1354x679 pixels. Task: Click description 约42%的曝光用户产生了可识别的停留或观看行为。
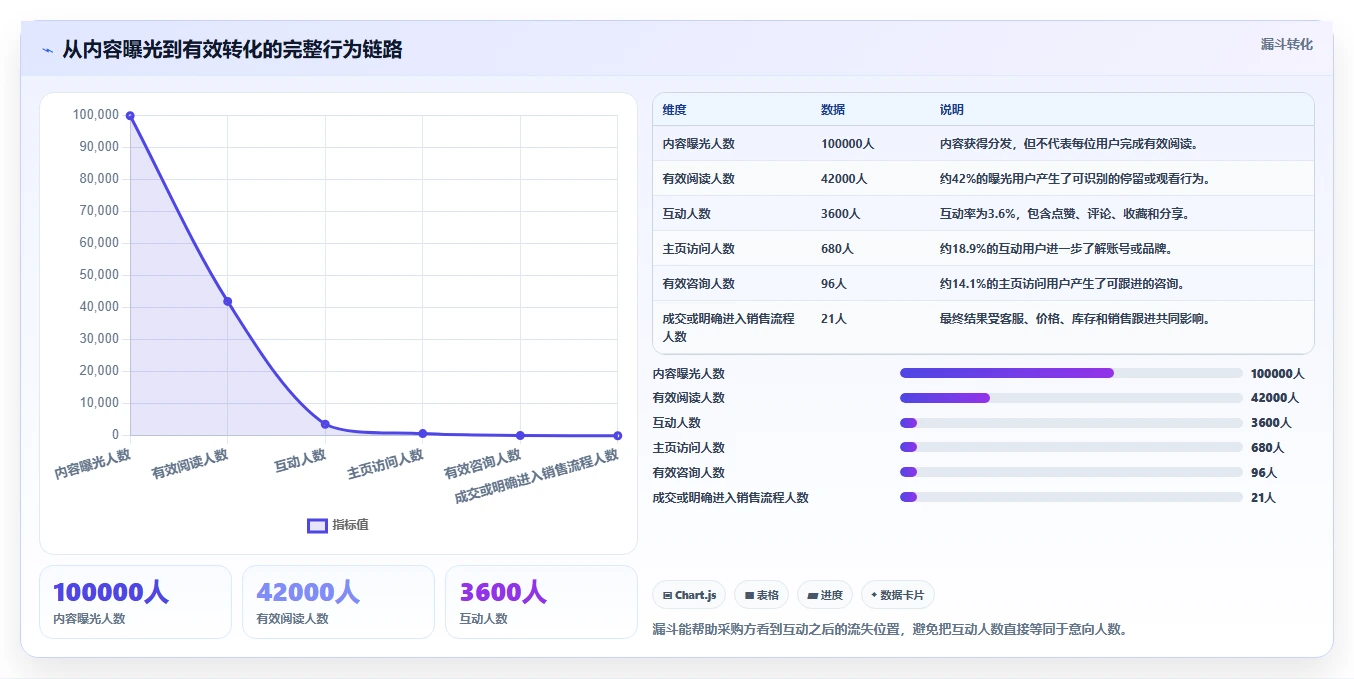(x=1075, y=179)
